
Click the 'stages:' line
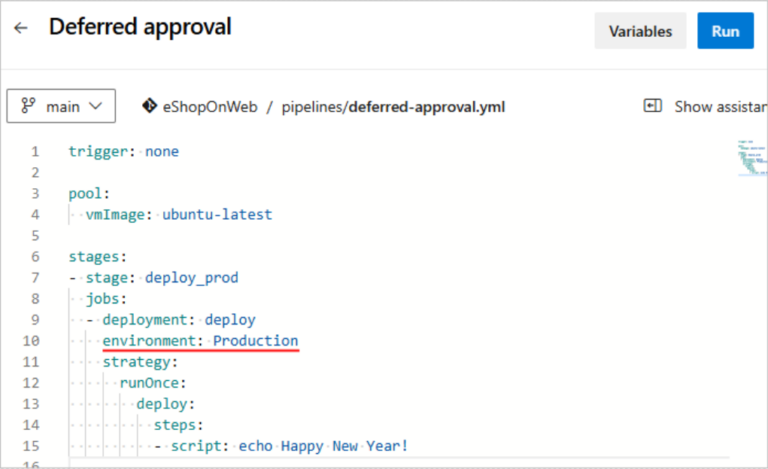coord(97,257)
